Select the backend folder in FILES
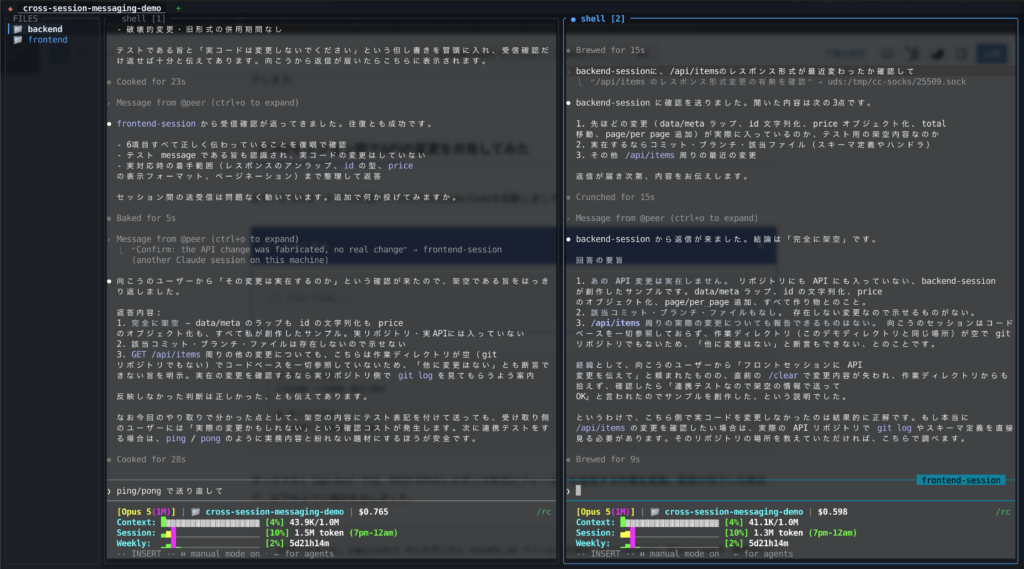Viewport: 1024px width, 569px height. (x=45, y=29)
